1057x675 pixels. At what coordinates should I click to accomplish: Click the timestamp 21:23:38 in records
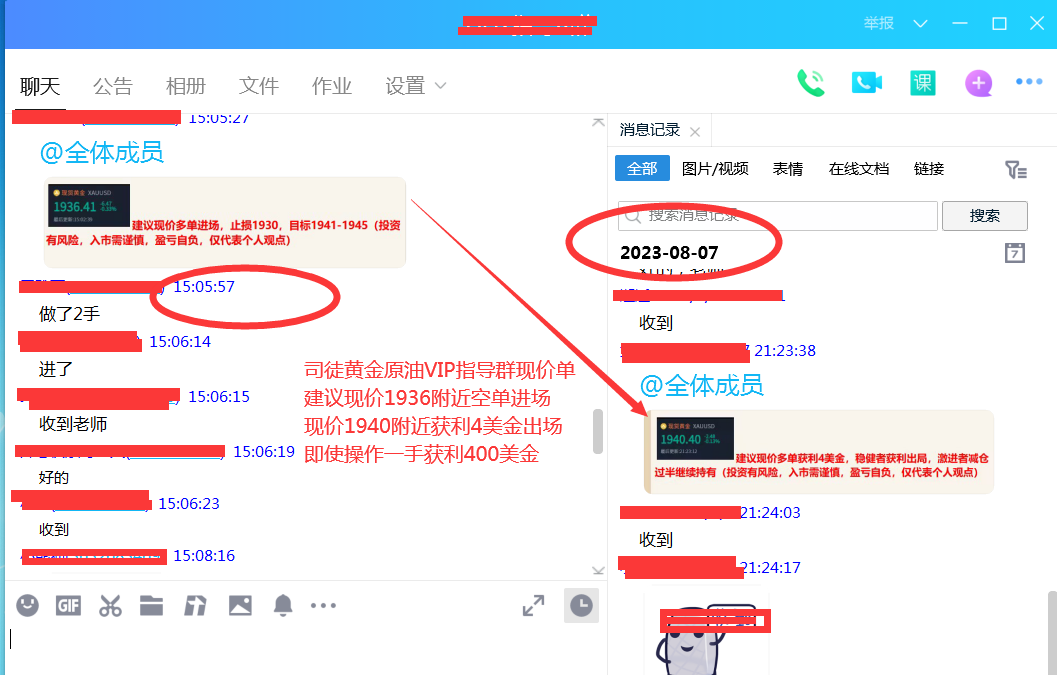pyautogui.click(x=785, y=351)
